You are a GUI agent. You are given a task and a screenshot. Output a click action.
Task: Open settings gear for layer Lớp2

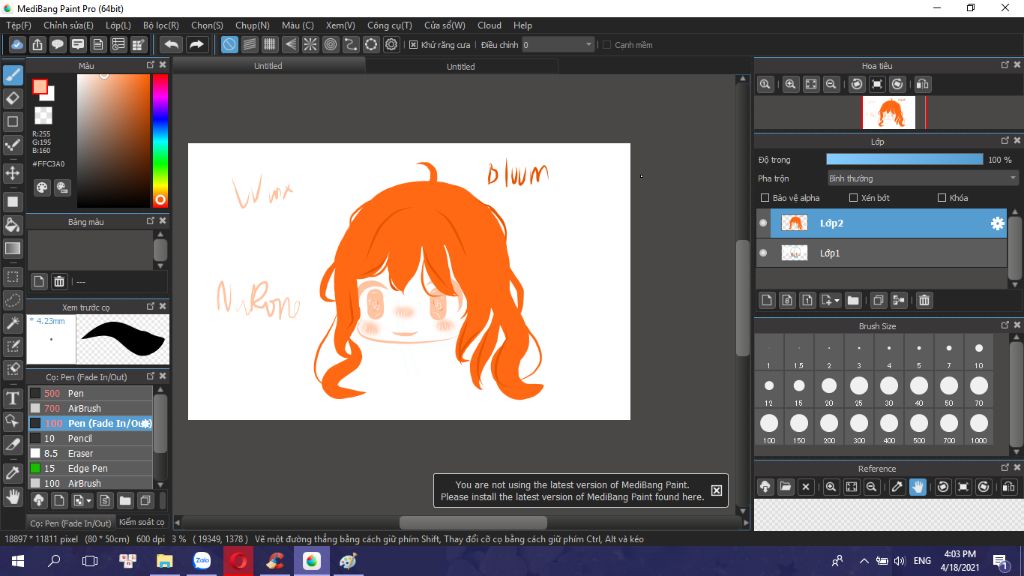click(997, 223)
